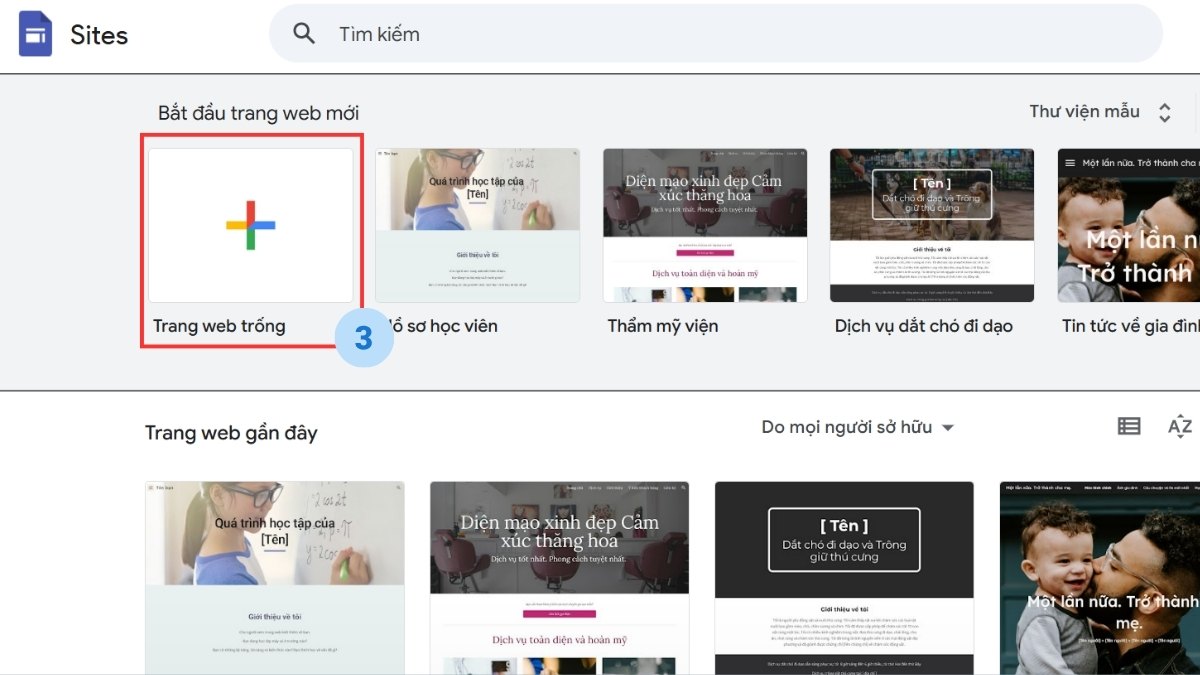Click the Trang web gần đây heading

pos(231,433)
